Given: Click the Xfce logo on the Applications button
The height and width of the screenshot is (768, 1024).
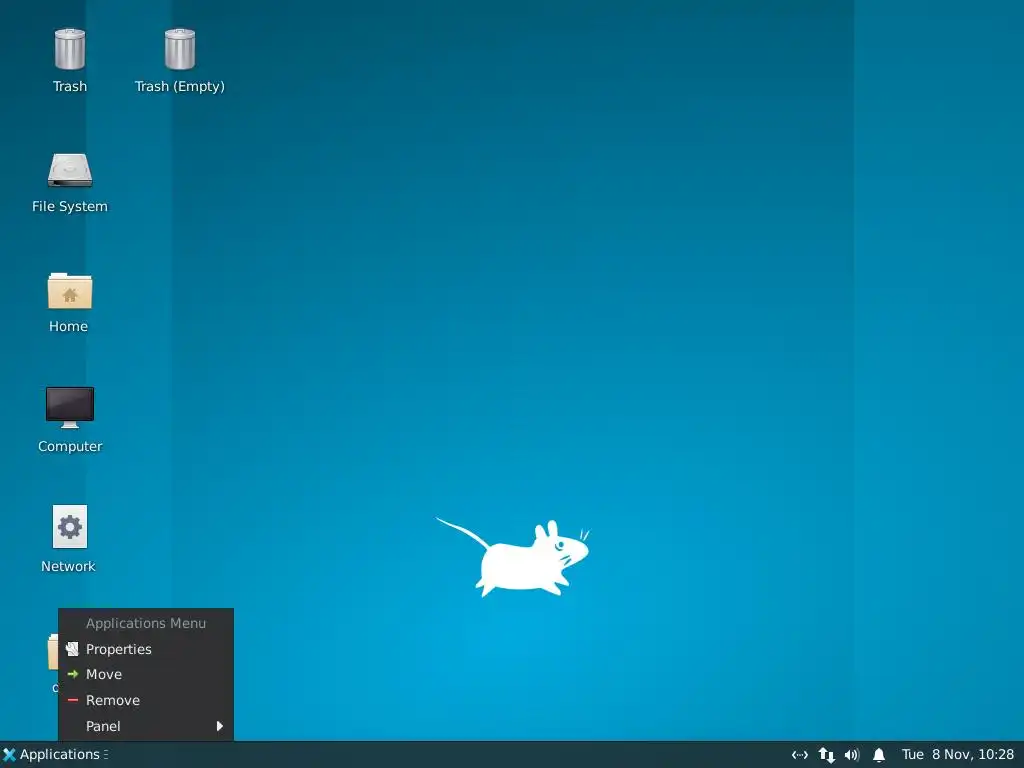Looking at the screenshot, I should (9, 754).
